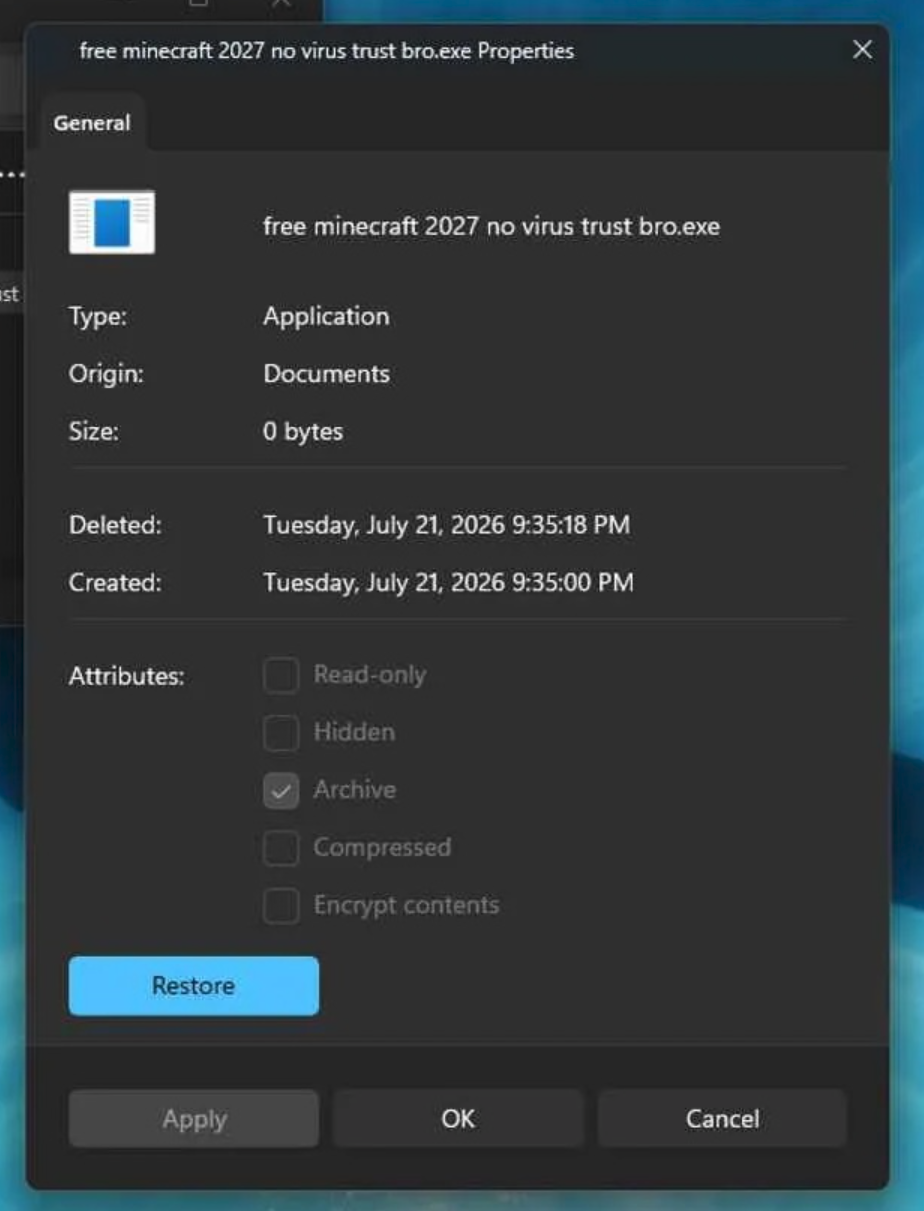This screenshot has height=1211, width=924.
Task: Click the 'Type:' label
Action: pos(98,317)
